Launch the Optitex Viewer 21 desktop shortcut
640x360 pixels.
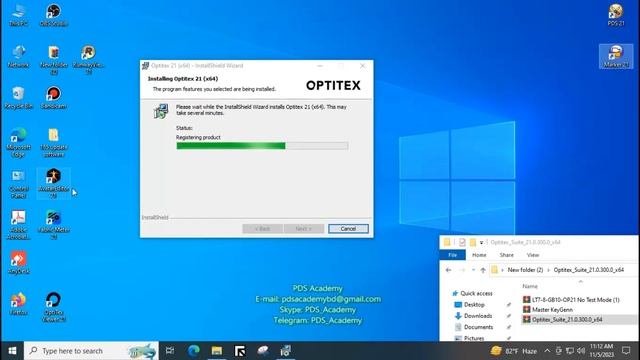pos(53,307)
